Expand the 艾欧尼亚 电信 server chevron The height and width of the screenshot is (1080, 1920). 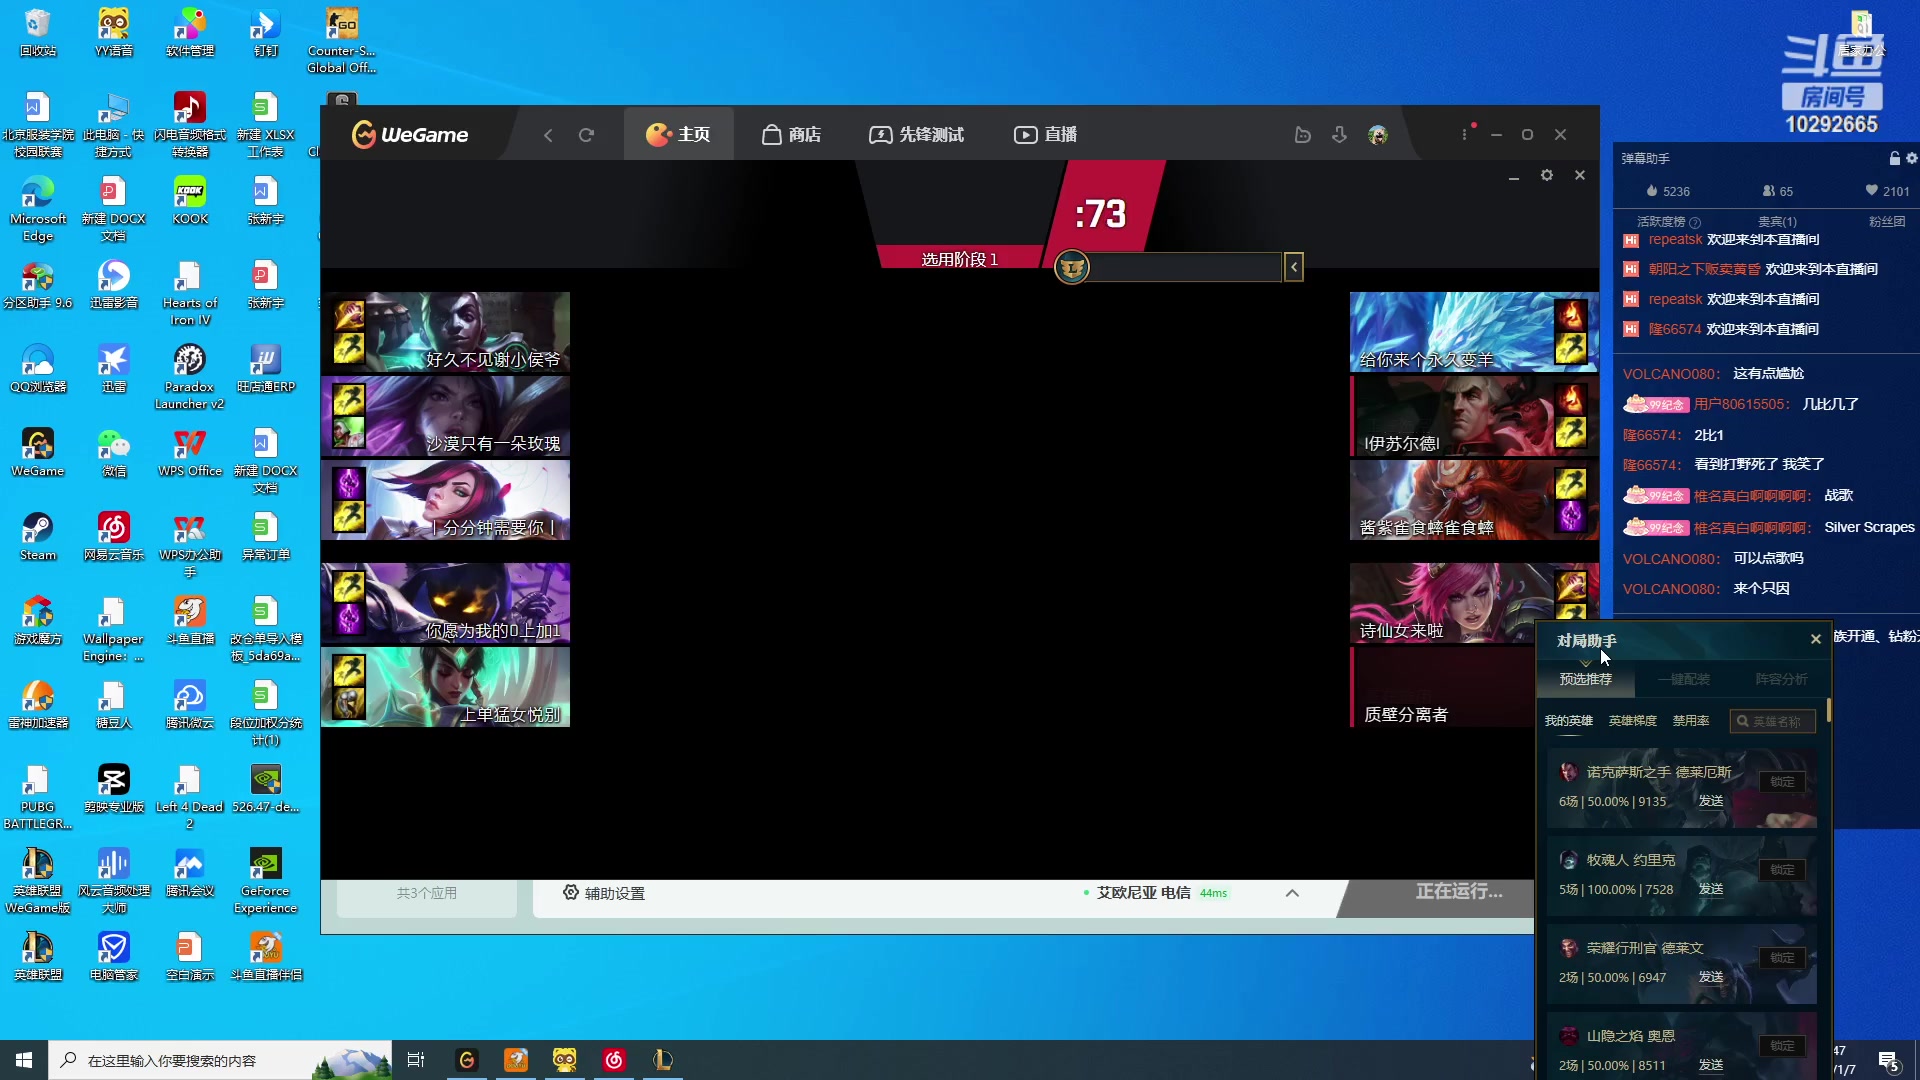1292,893
